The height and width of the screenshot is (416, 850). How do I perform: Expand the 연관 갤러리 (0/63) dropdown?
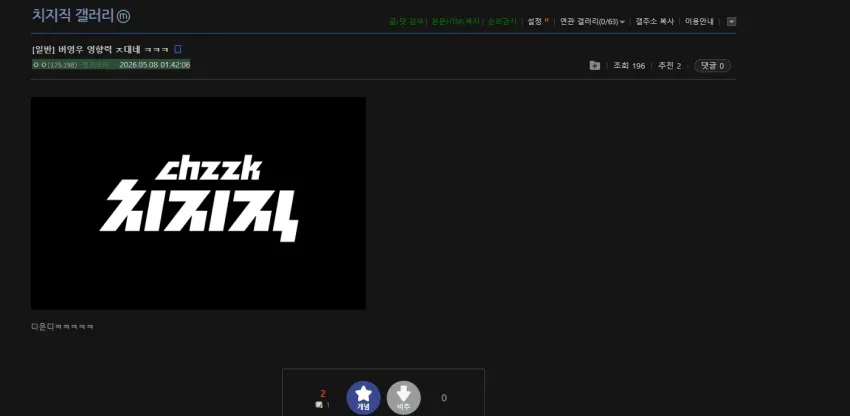coord(592,22)
